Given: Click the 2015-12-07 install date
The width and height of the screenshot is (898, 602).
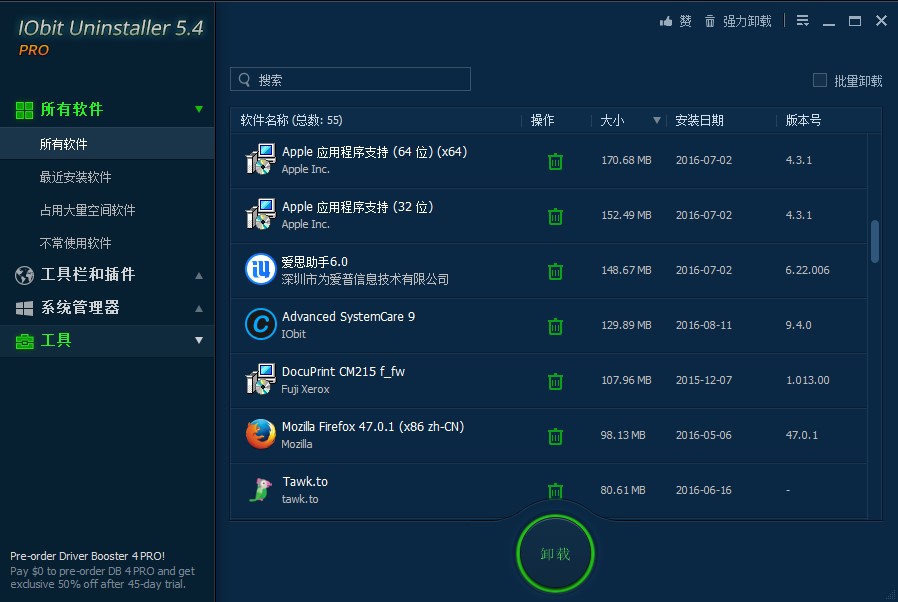Looking at the screenshot, I should point(704,380).
